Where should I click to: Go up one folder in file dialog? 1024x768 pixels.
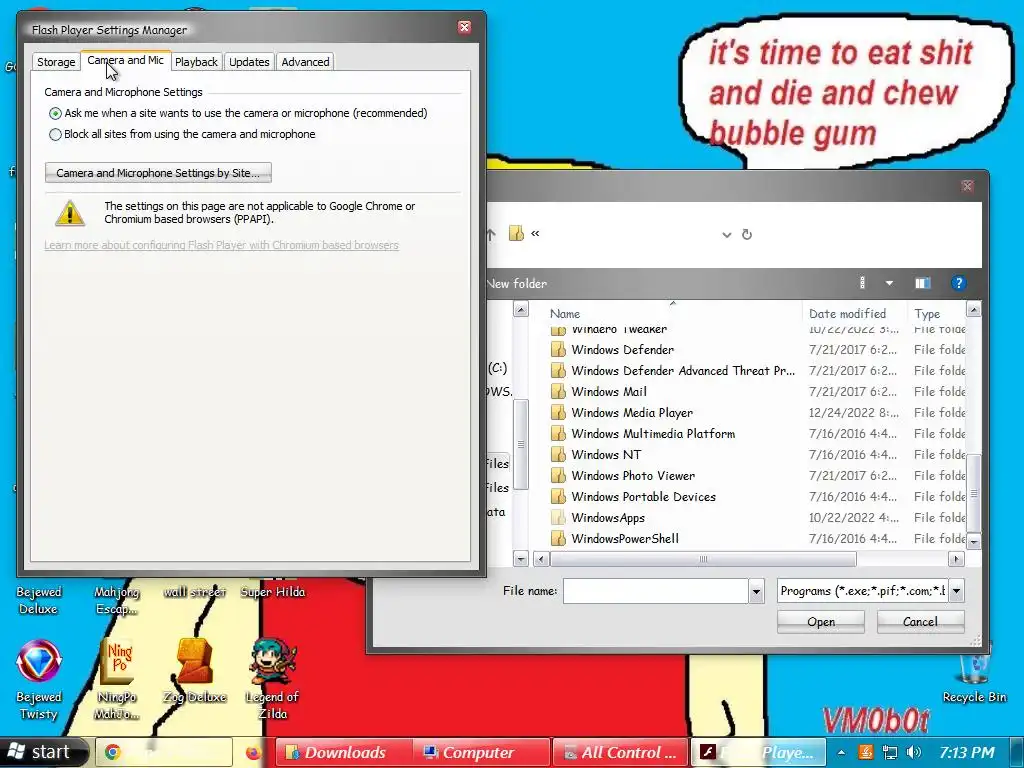click(491, 234)
